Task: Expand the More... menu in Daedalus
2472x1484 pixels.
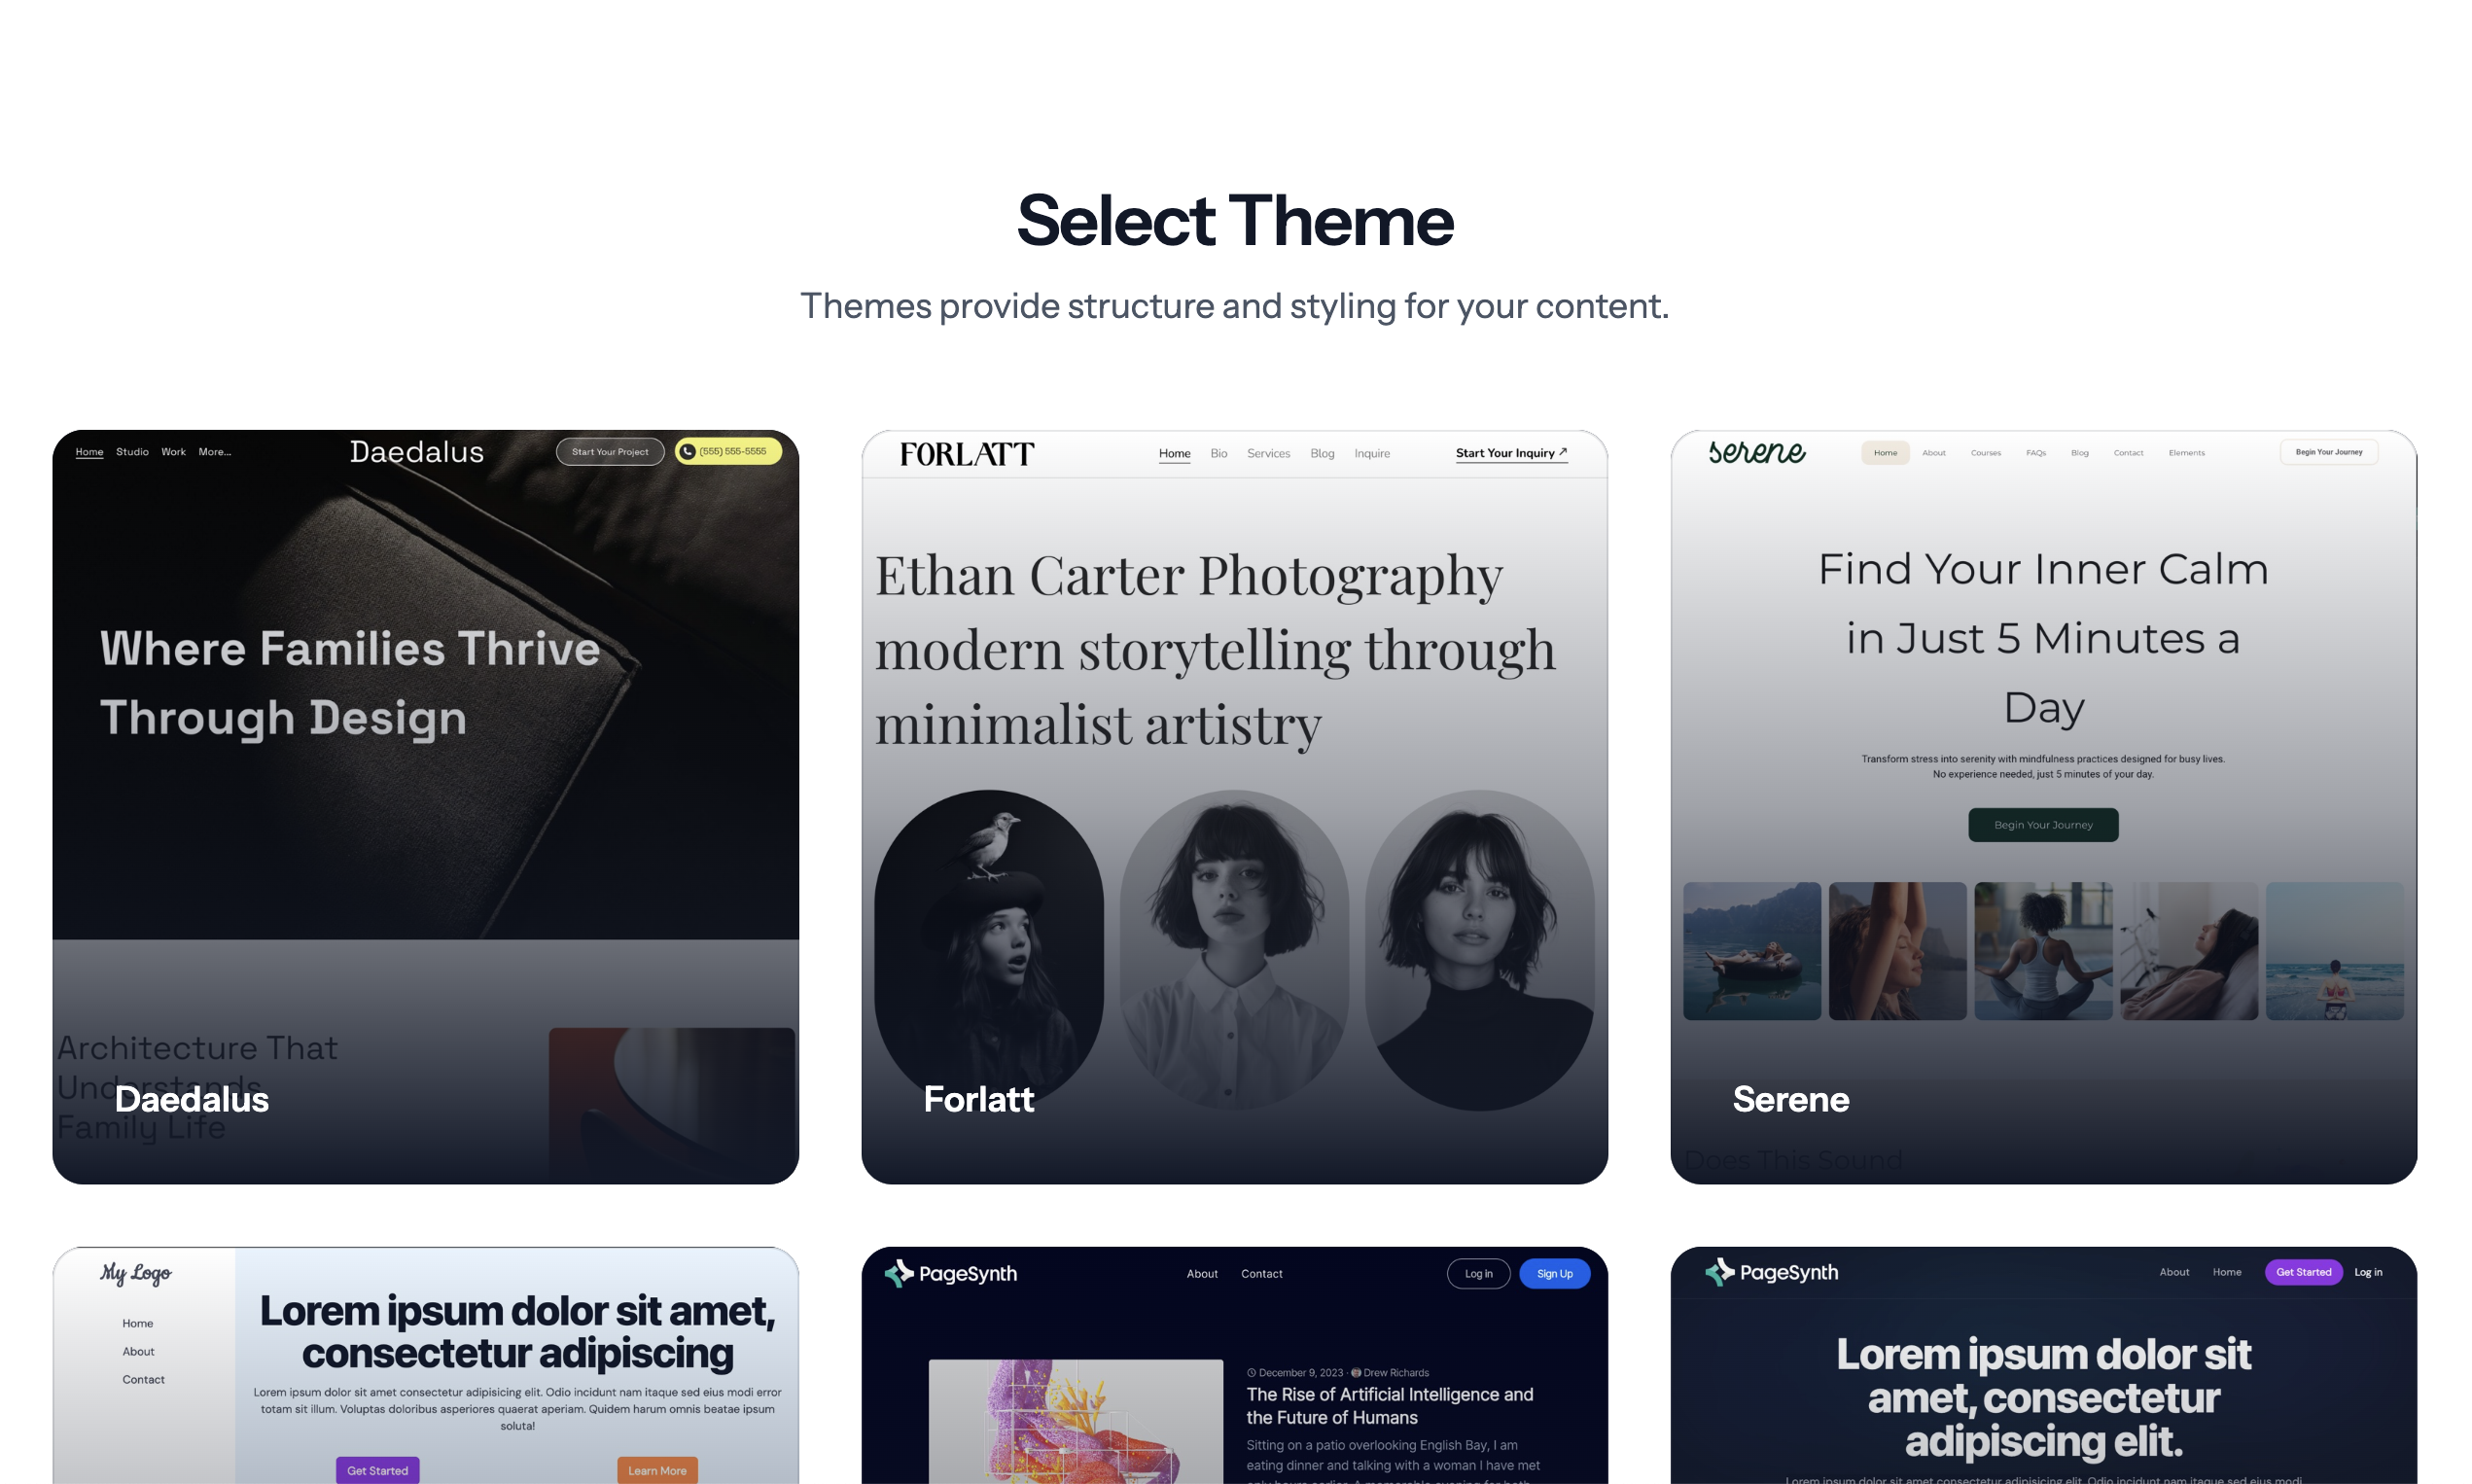Action: point(214,452)
